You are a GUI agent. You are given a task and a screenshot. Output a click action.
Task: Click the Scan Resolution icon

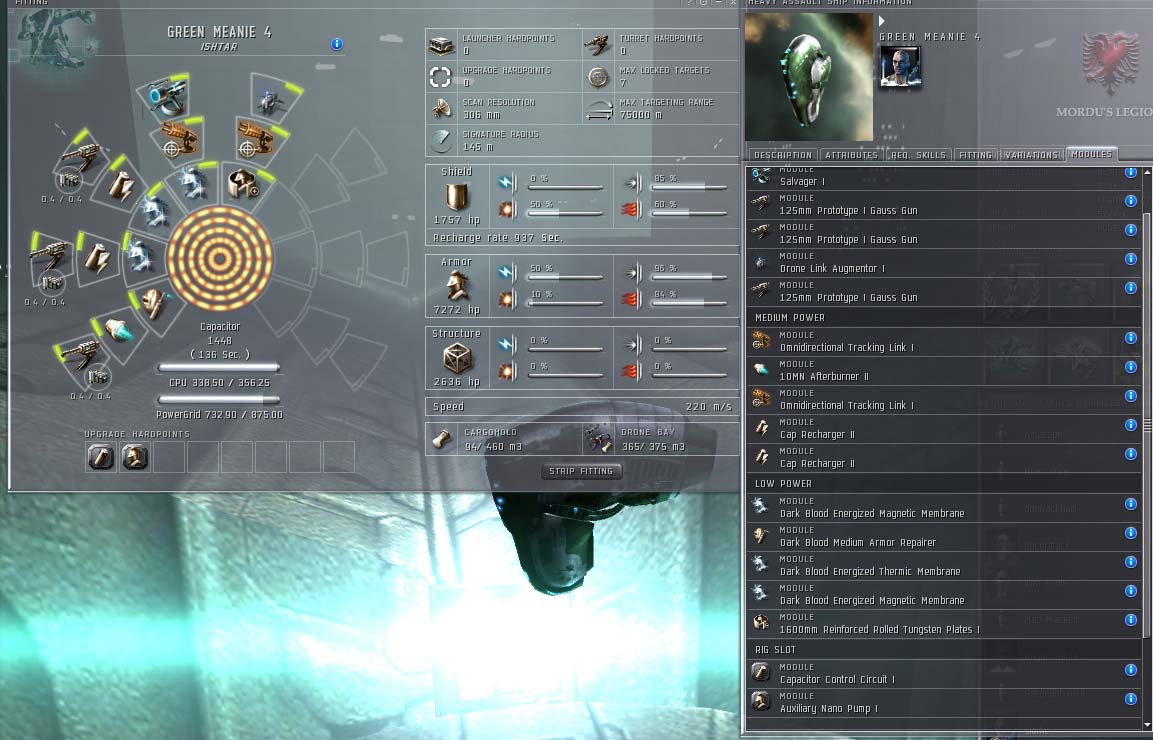pyautogui.click(x=441, y=109)
